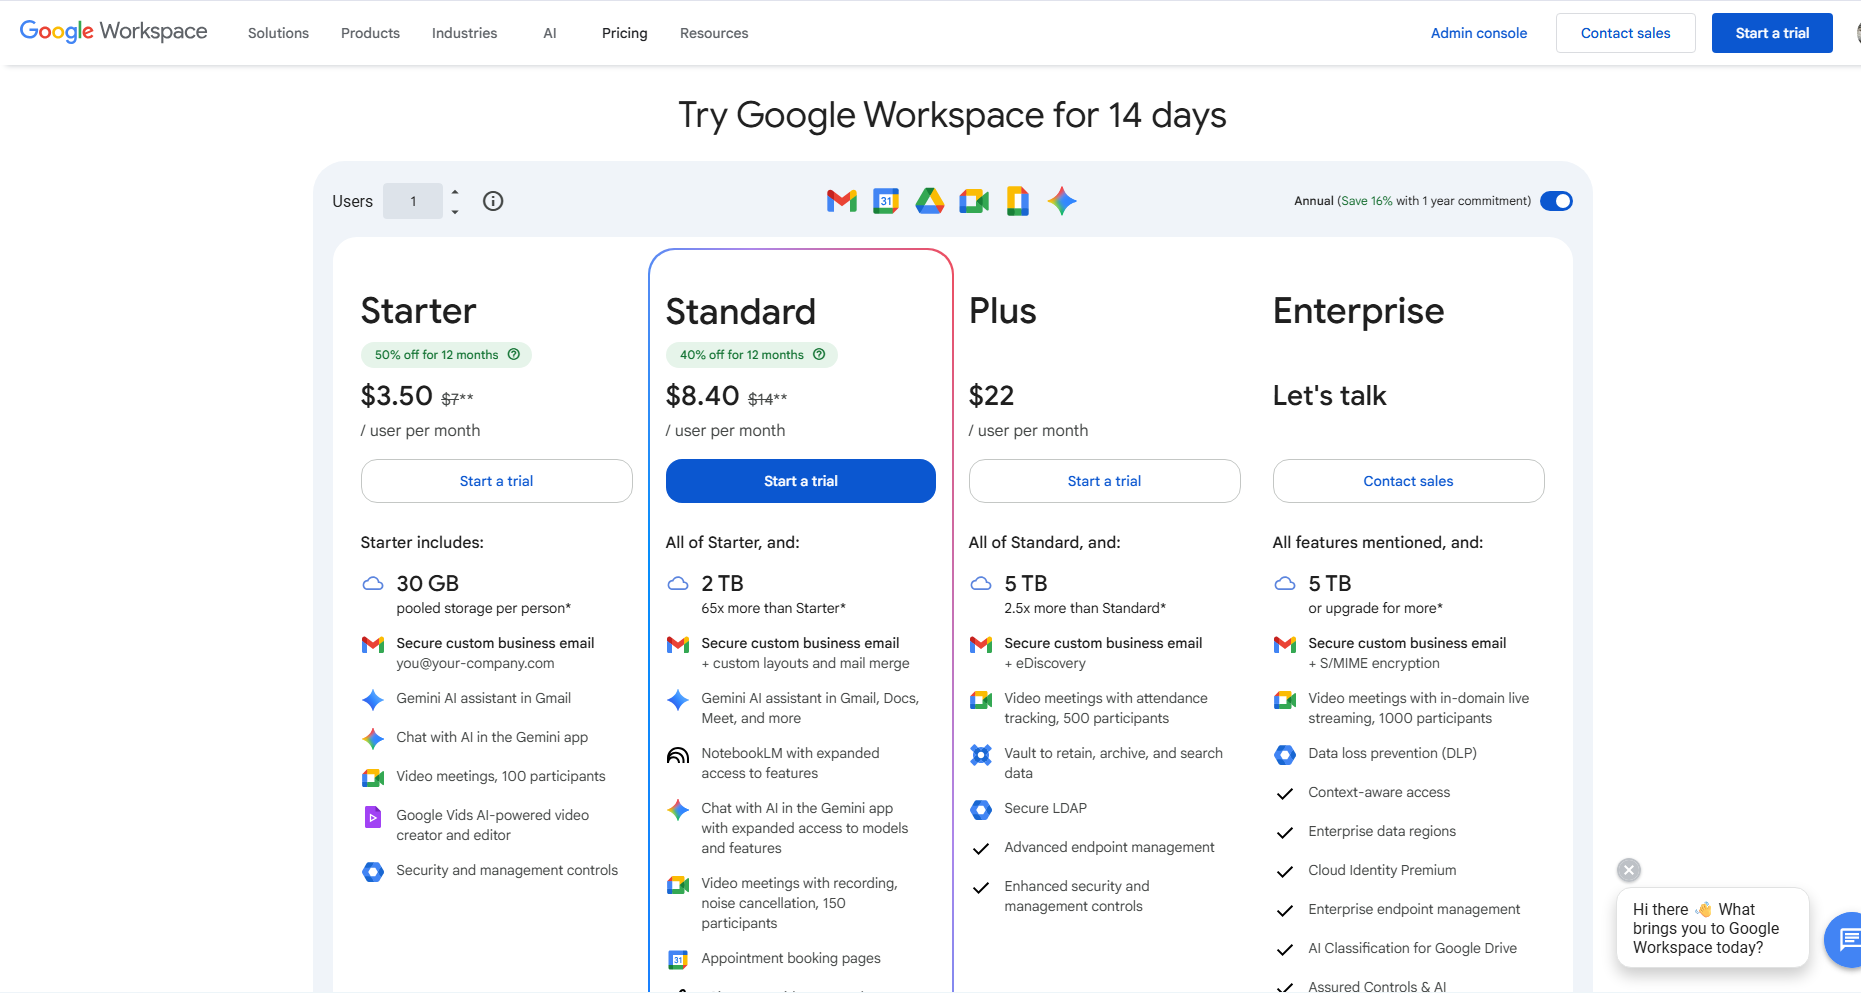Image resolution: width=1861 pixels, height=993 pixels.
Task: Start a trial for the Standard plan
Action: click(800, 481)
